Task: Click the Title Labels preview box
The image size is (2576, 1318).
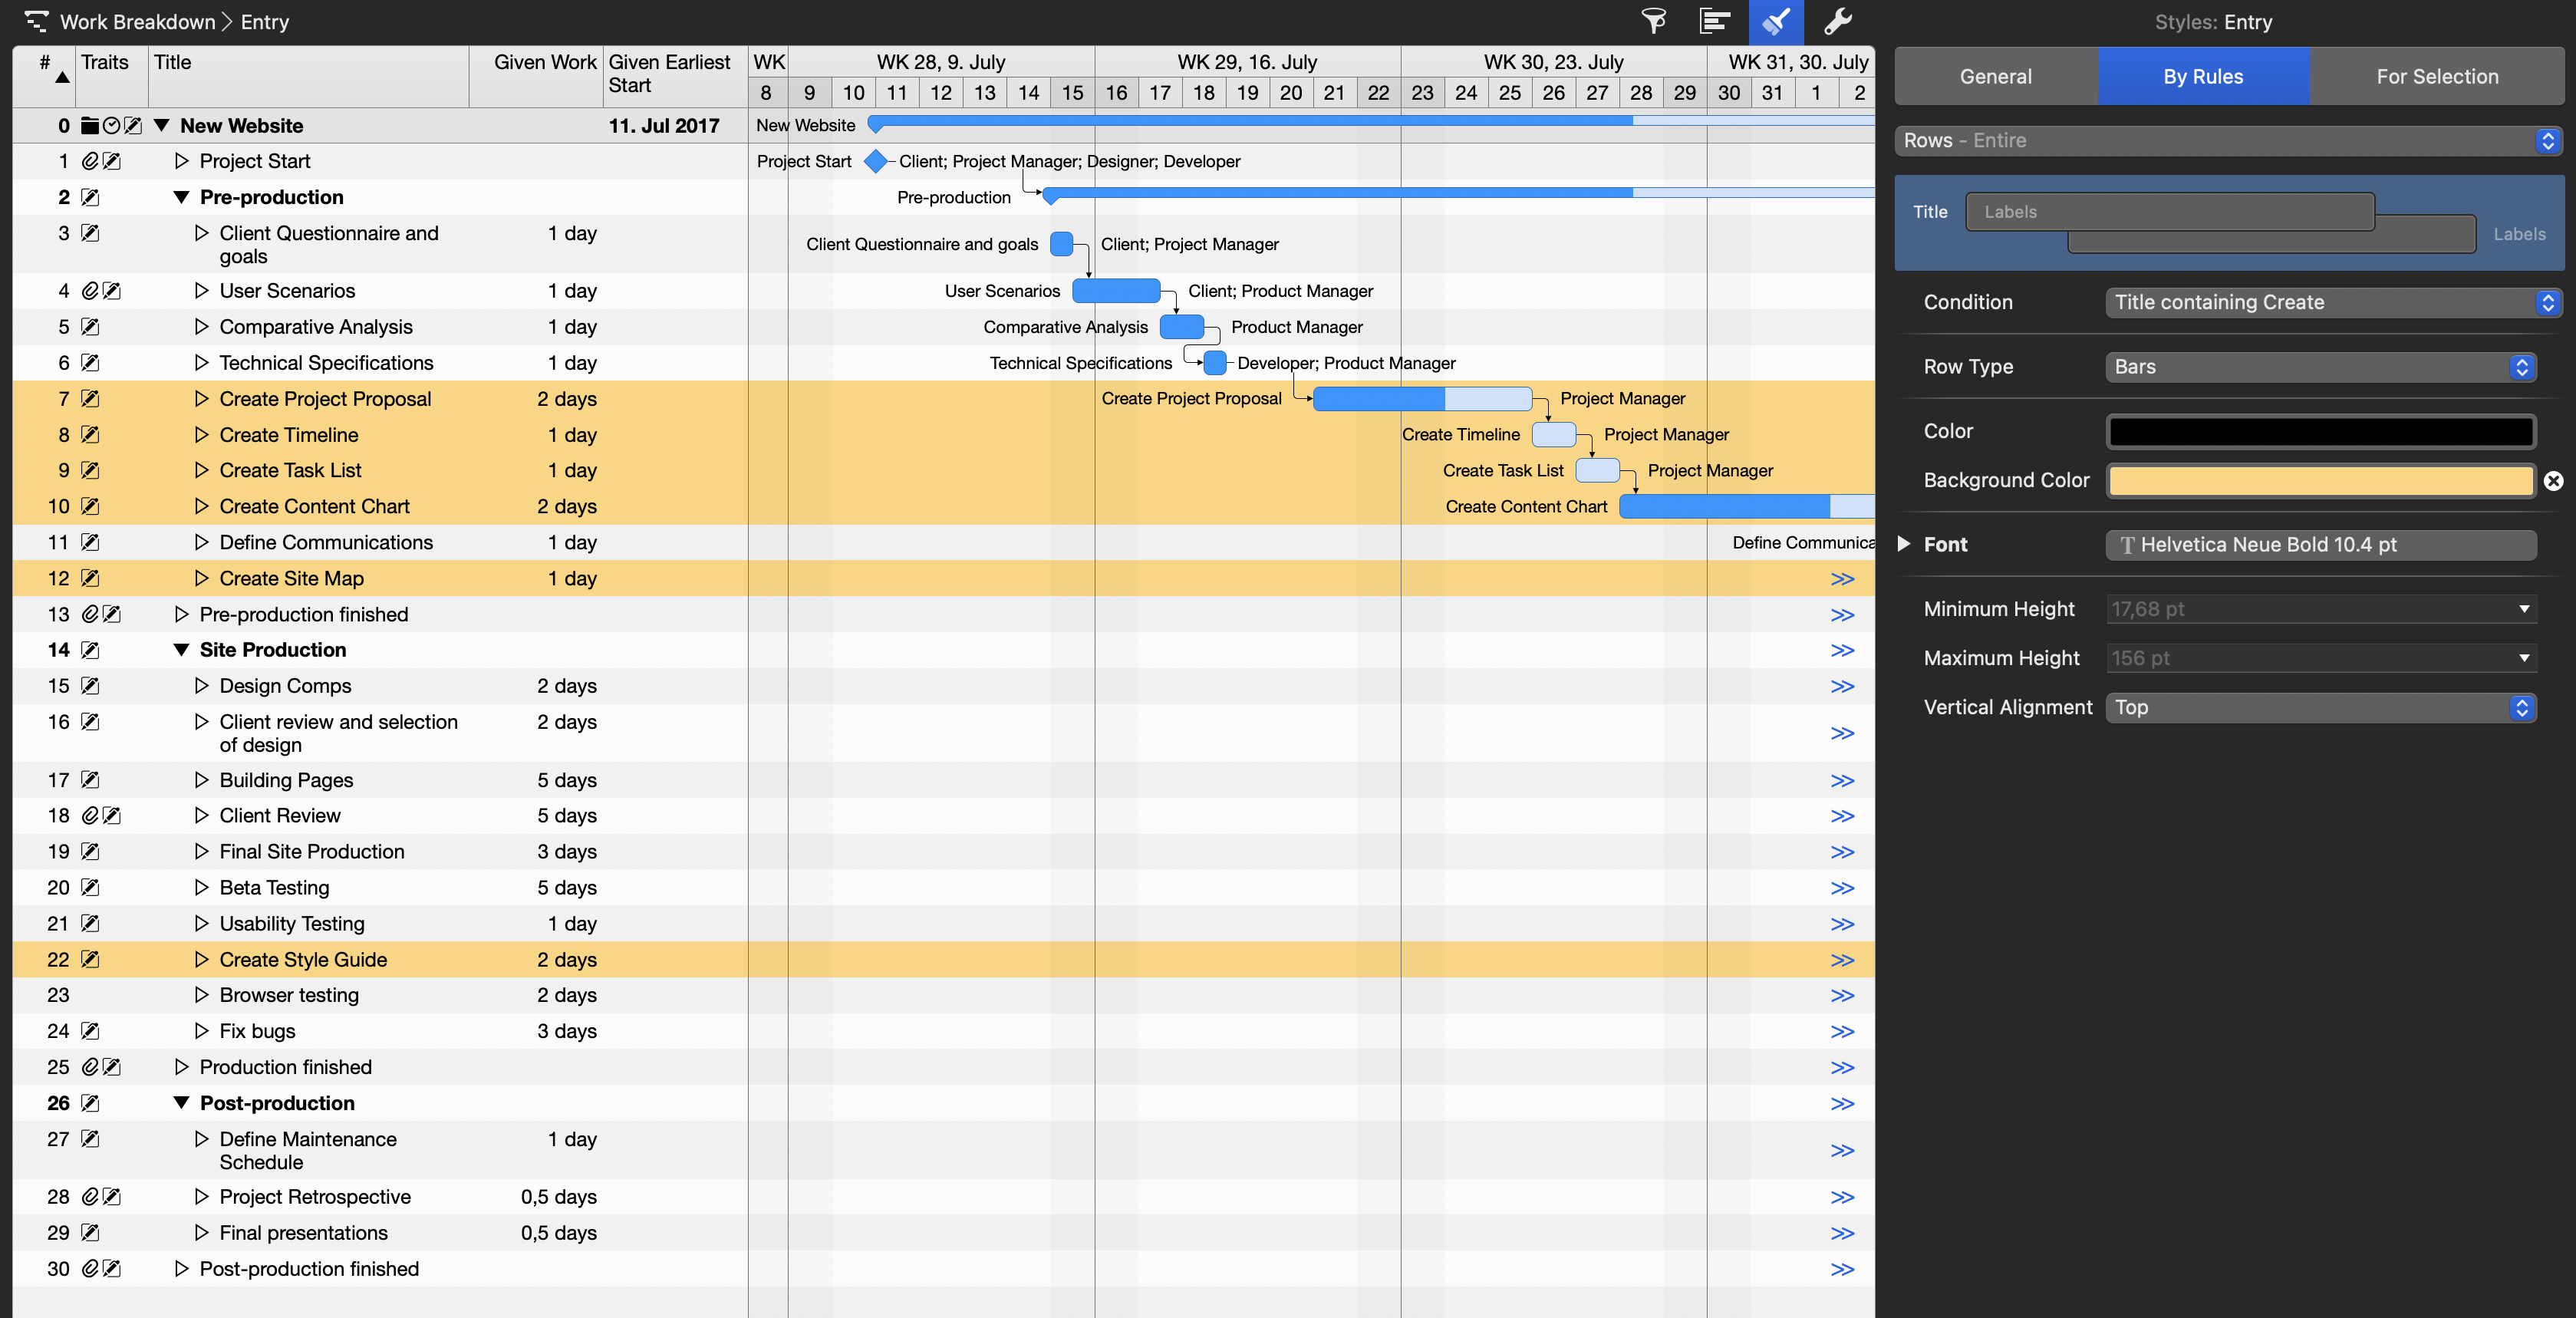Action: (x=2169, y=212)
